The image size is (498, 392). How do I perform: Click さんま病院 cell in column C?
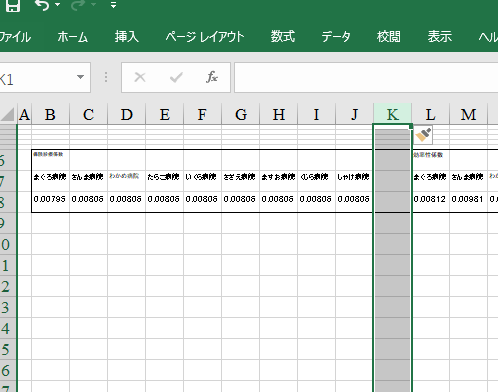click(x=88, y=181)
